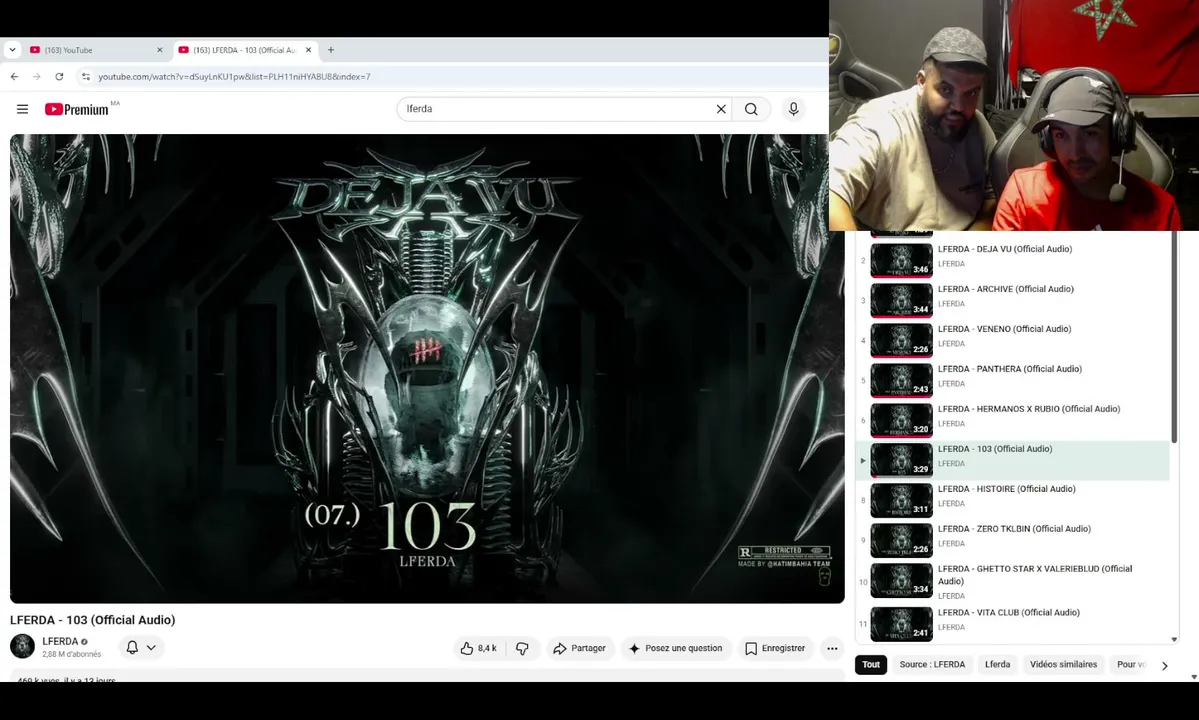Dislike the video with thumbs down
Screen dimensions: 1199x720
pyautogui.click(x=522, y=648)
